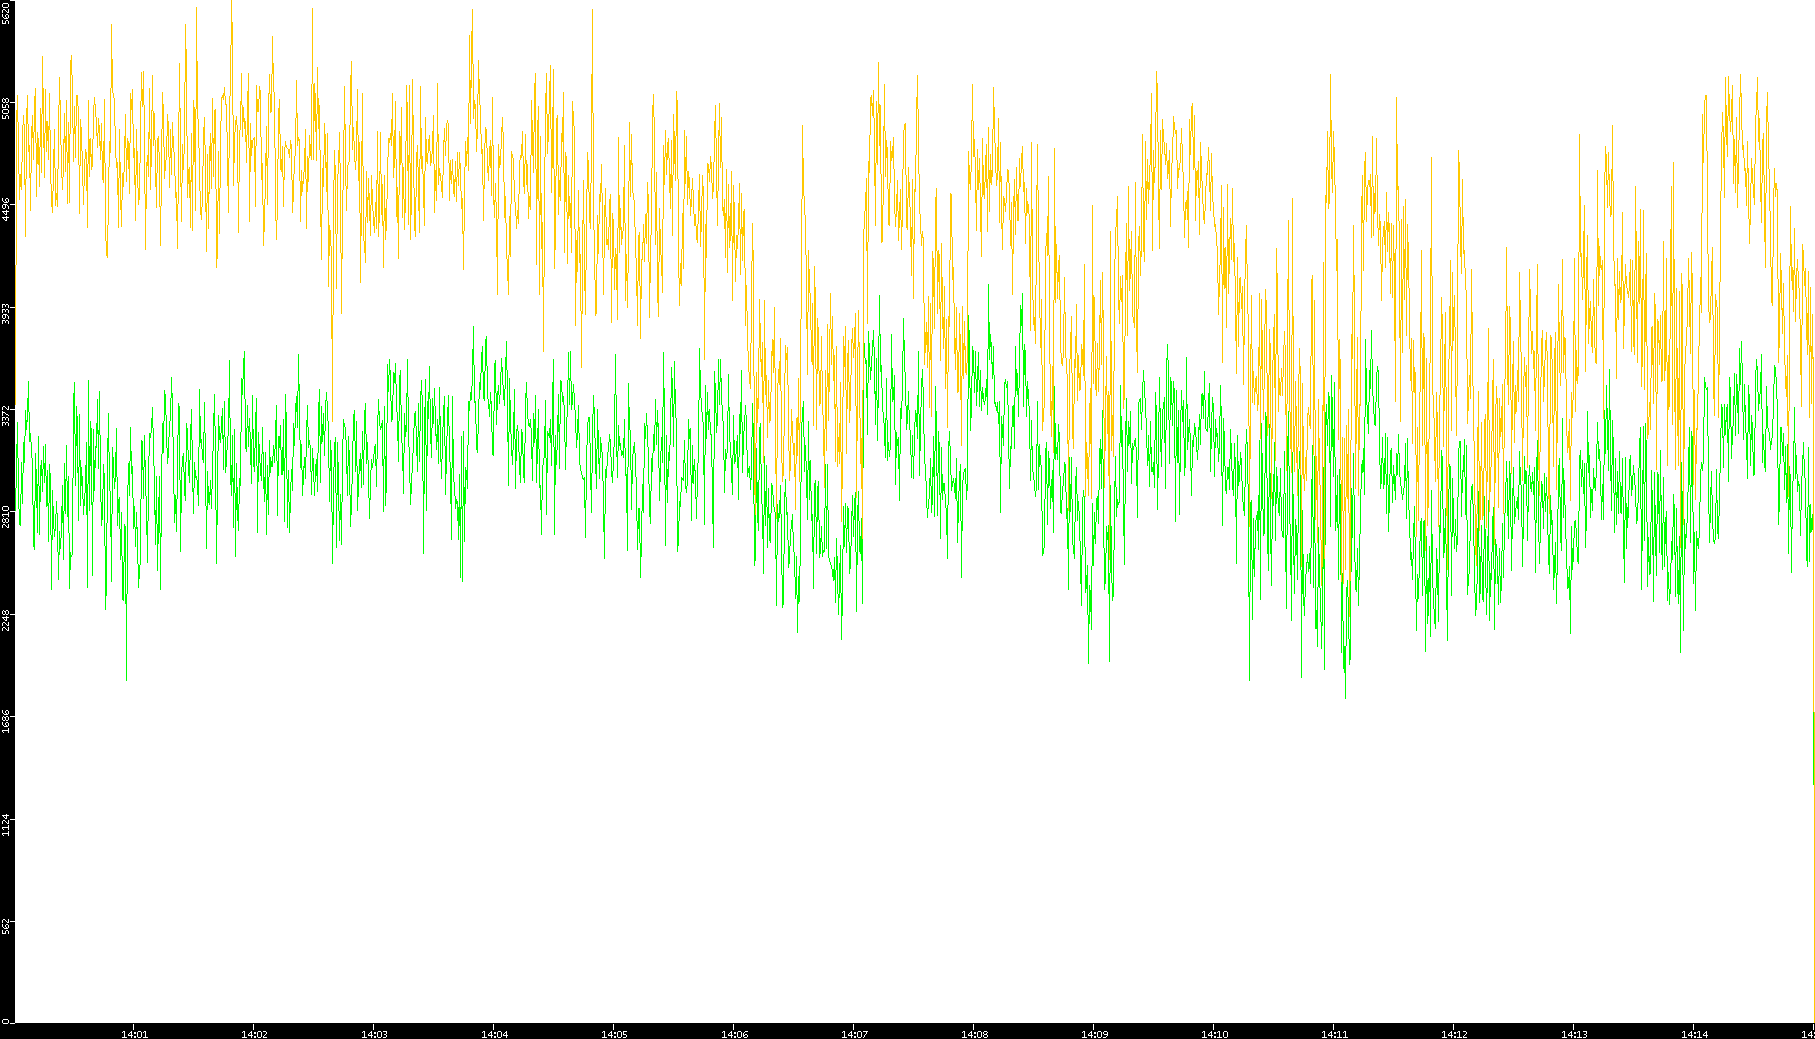Click the 14:09 time axis tick
Viewport: 1815px width, 1039px height.
pyautogui.click(x=1094, y=1034)
